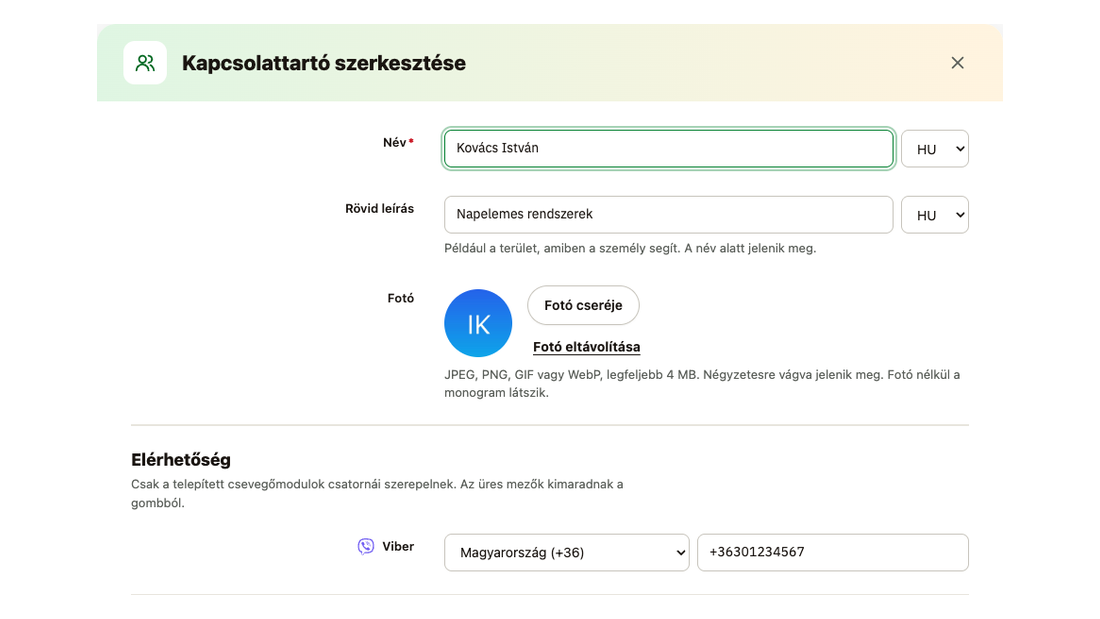
Task: Click the contacts people icon in header
Action: tap(145, 63)
